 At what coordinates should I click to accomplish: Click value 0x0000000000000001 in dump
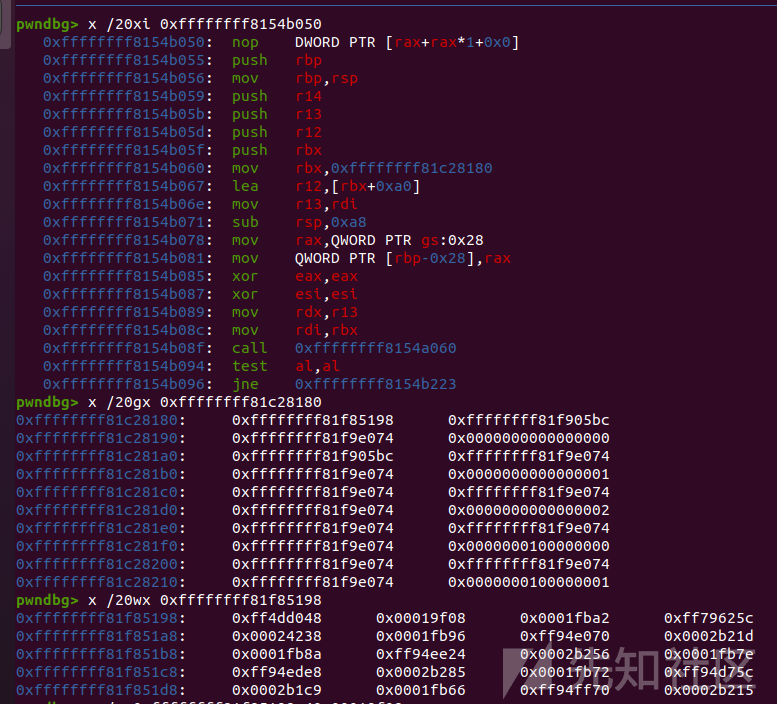click(x=529, y=474)
